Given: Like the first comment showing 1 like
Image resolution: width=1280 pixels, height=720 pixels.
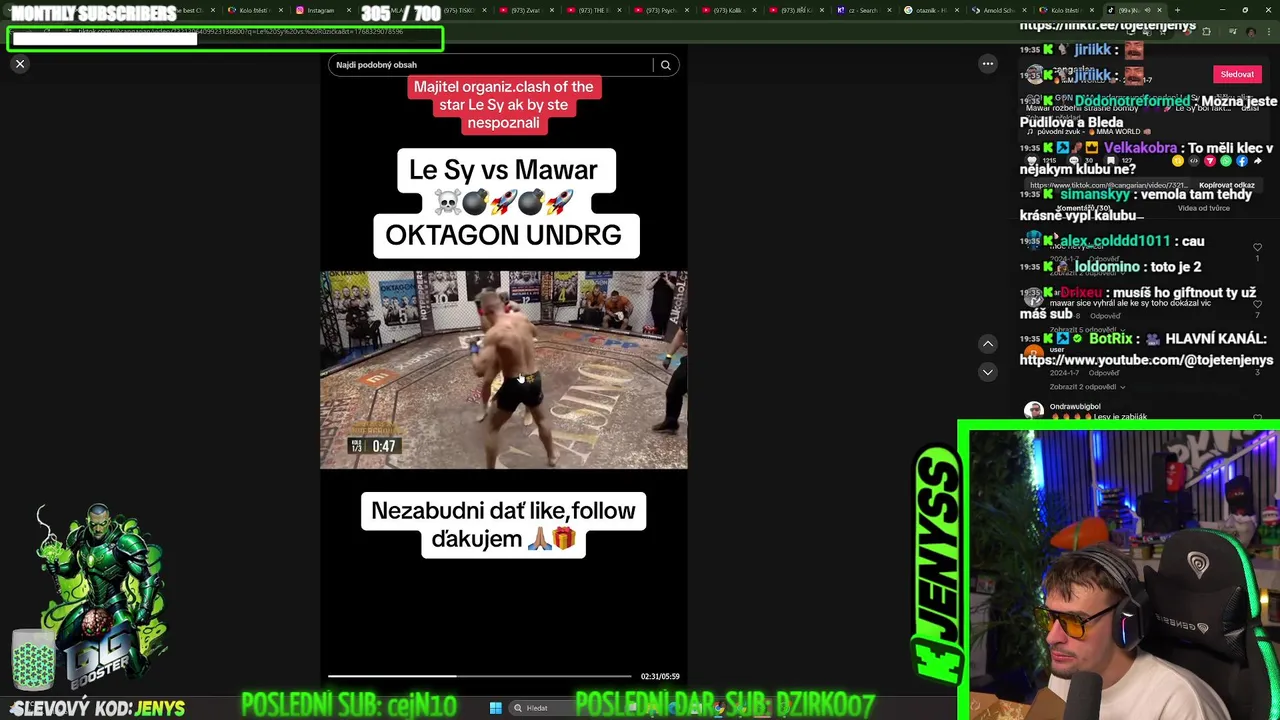Looking at the screenshot, I should point(1257,247).
